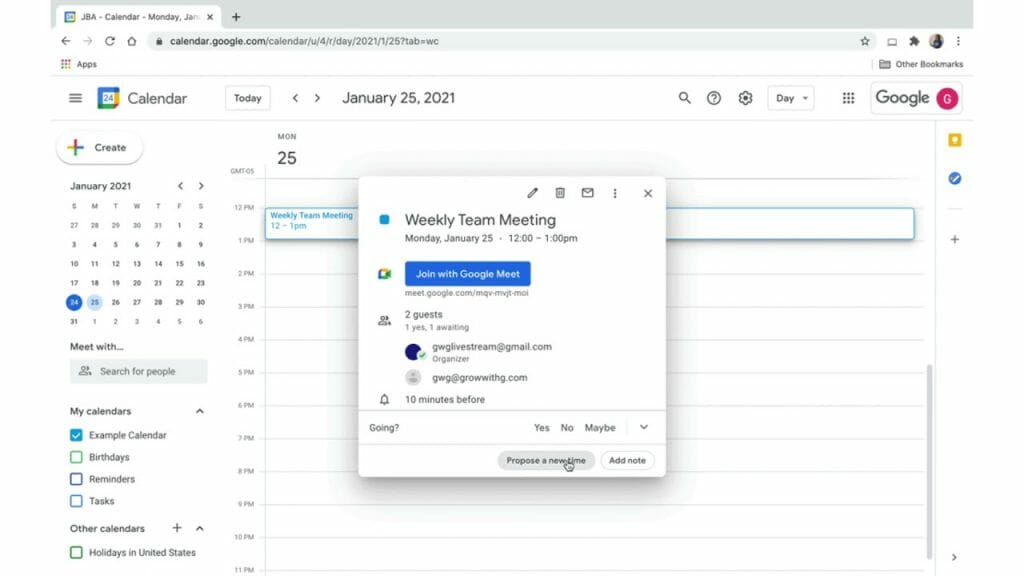Open Chrome three-dot menu
The image size is (1024, 576).
coord(958,41)
